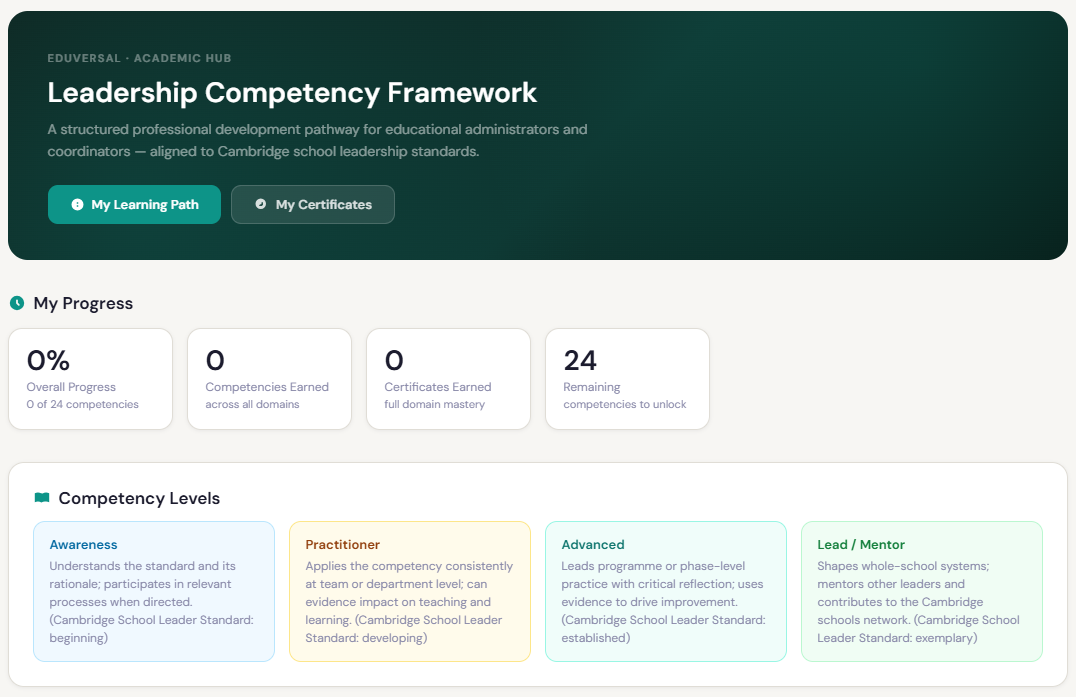Click the book icon beside Competency Levels
The height and width of the screenshot is (697, 1076).
click(42, 497)
